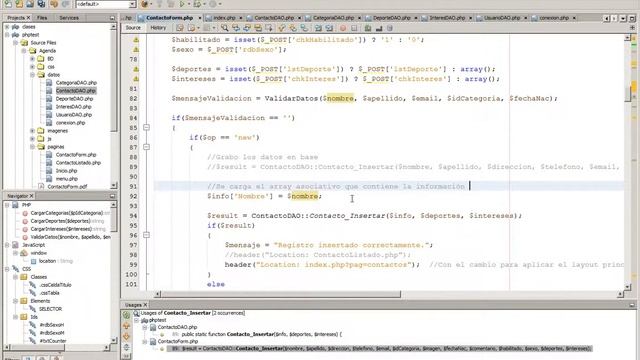Click the Find Previous Occurrence icon
640x360 pixels.
coord(236,28)
